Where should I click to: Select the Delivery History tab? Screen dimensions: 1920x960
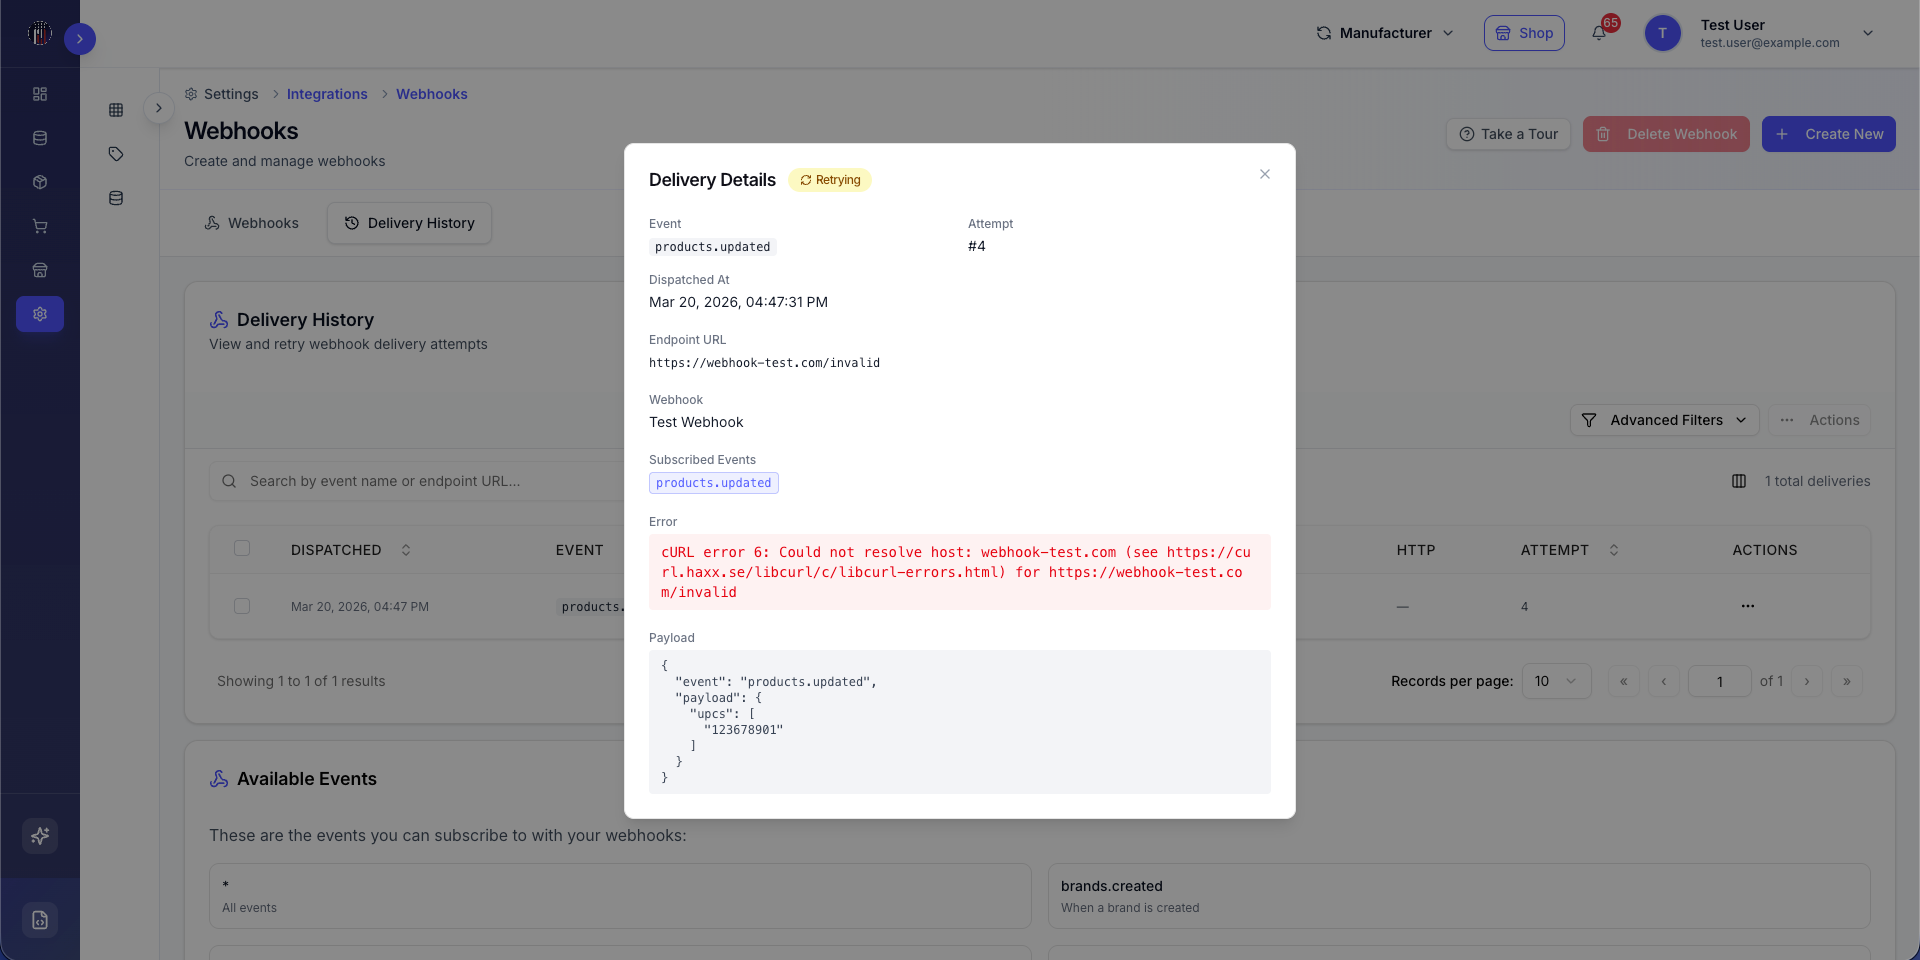[409, 223]
